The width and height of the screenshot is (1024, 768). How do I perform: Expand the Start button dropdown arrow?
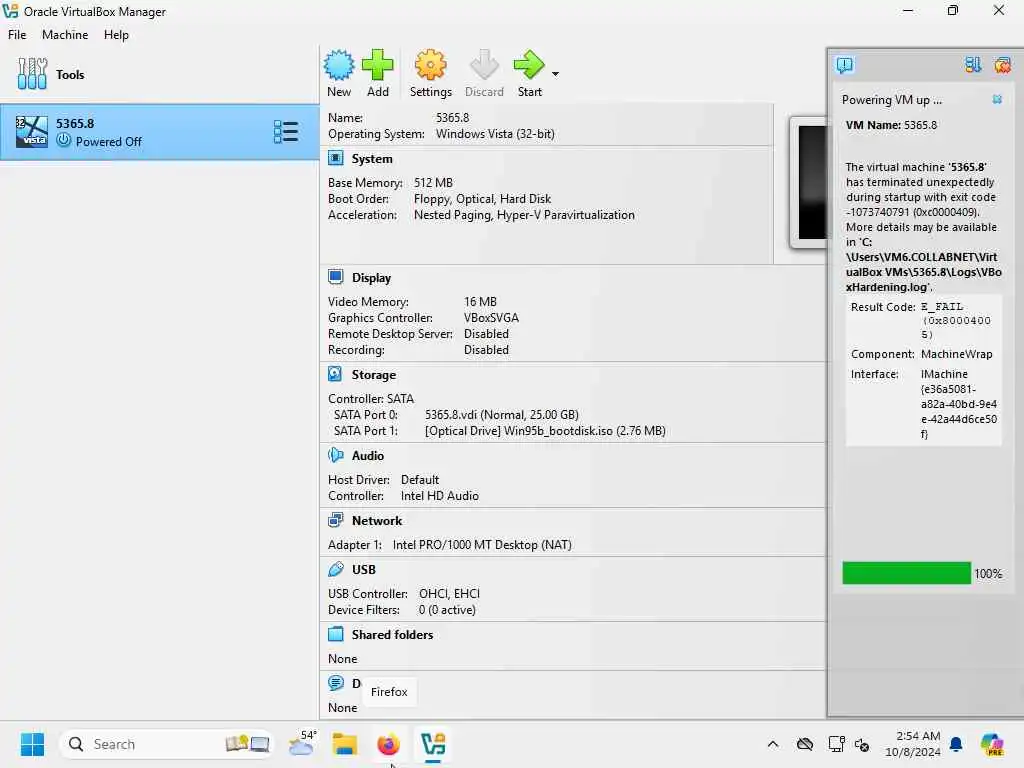click(x=555, y=74)
